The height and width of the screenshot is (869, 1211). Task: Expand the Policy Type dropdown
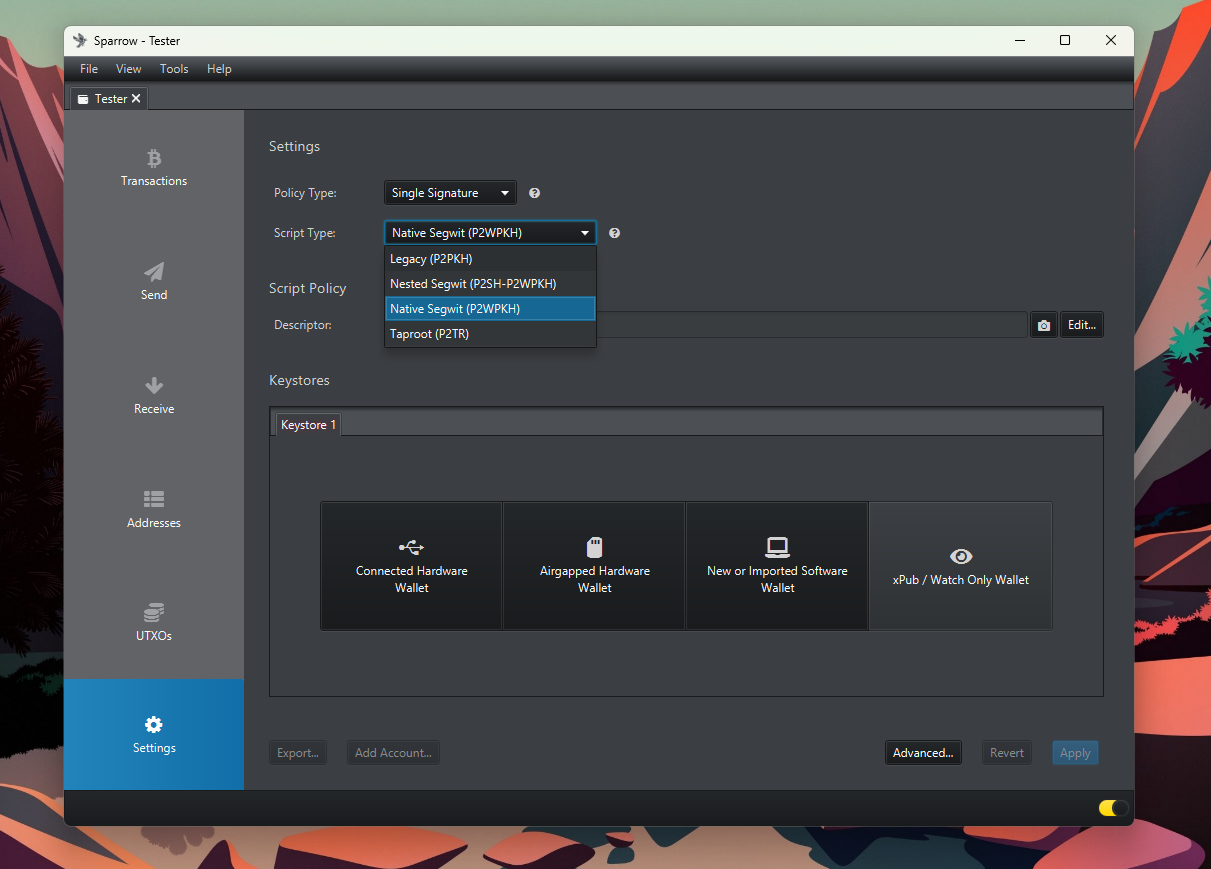[x=450, y=193]
